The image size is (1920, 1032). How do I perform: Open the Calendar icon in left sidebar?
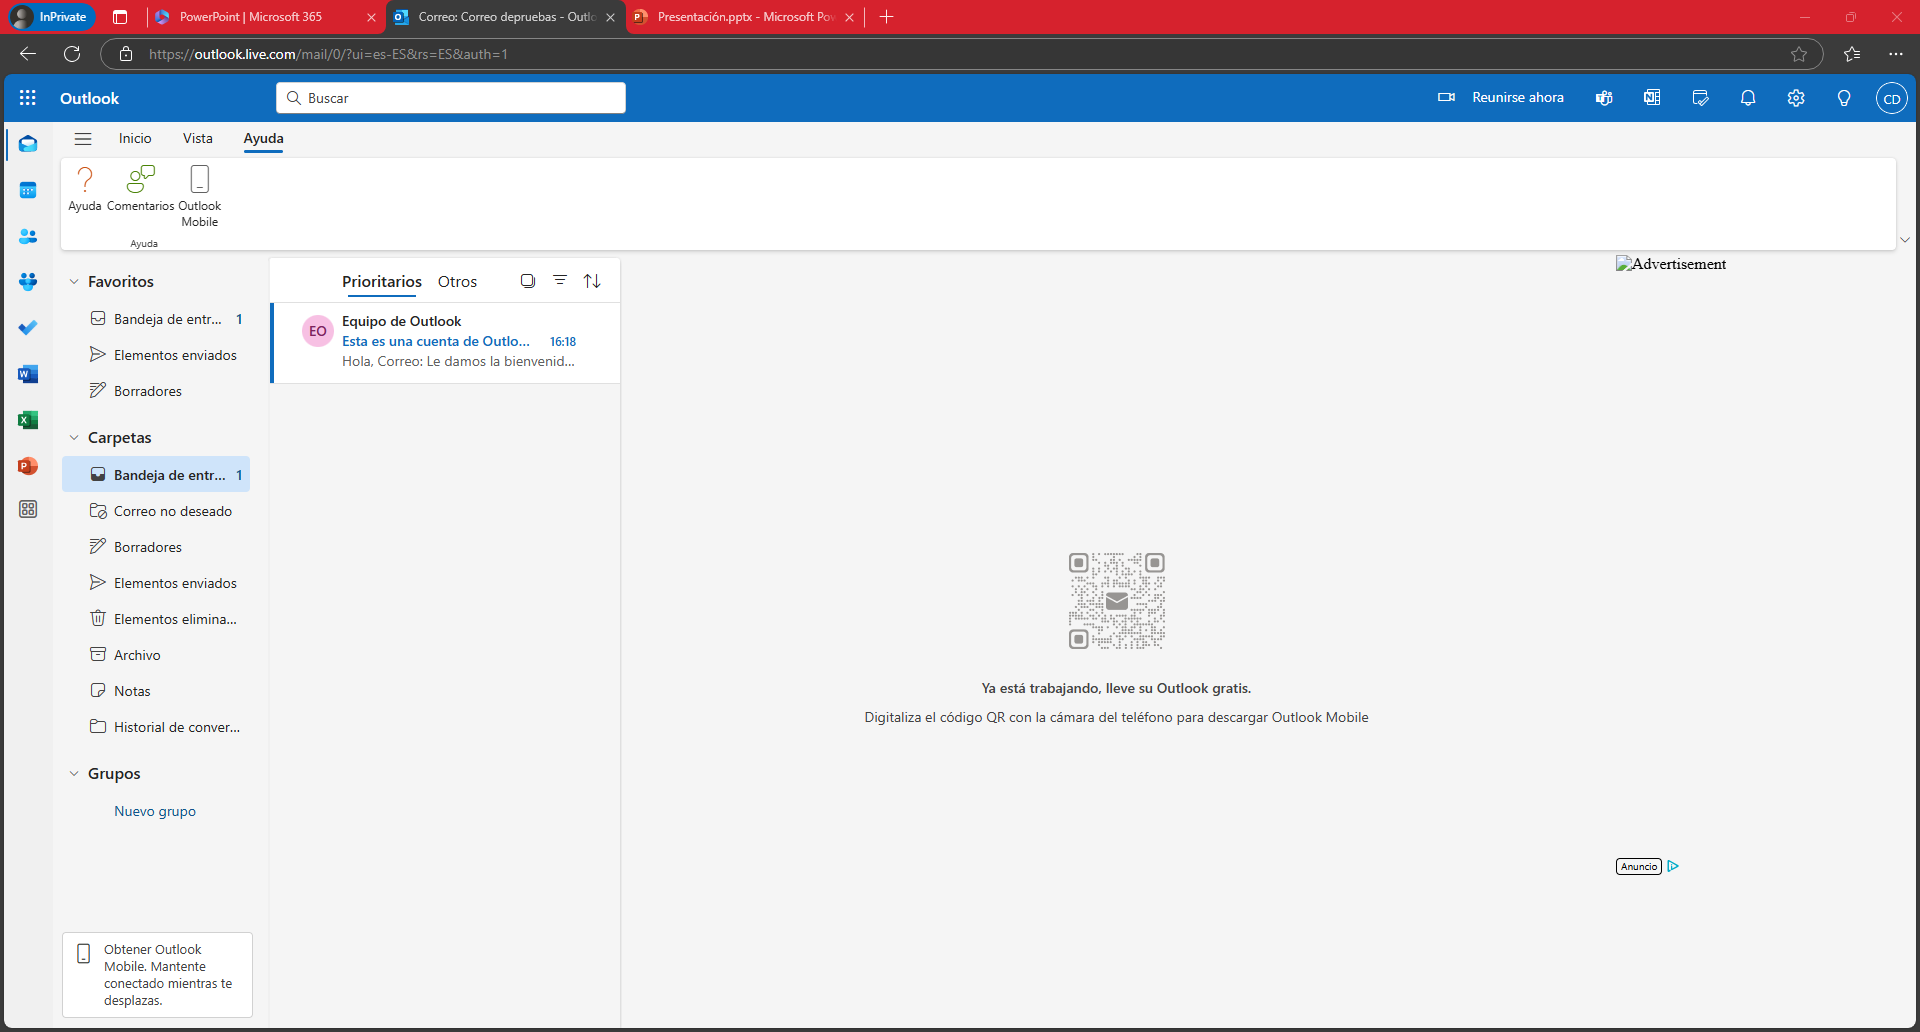(x=28, y=190)
